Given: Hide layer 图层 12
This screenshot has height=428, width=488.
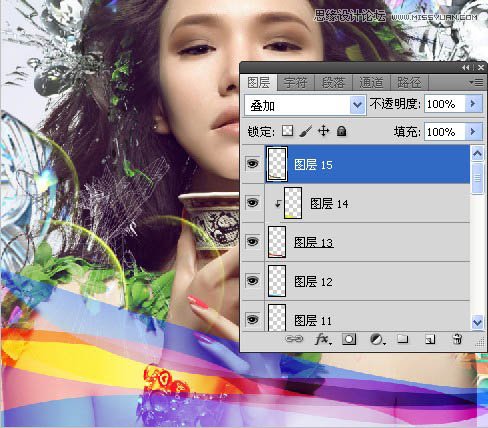Looking at the screenshot, I should tap(252, 281).
